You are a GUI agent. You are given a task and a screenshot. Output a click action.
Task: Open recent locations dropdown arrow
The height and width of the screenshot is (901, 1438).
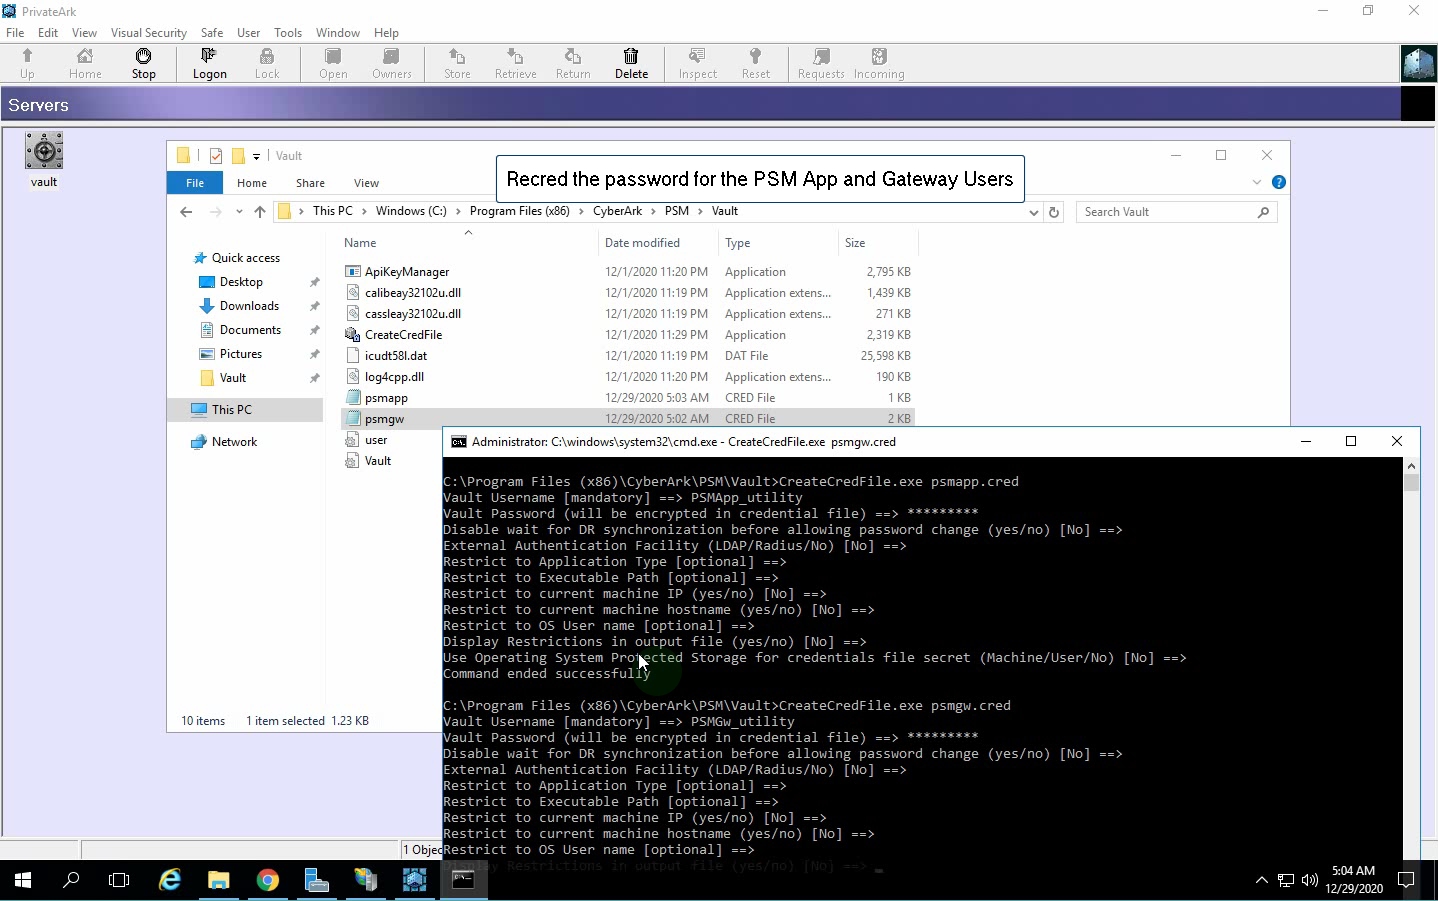point(239,212)
